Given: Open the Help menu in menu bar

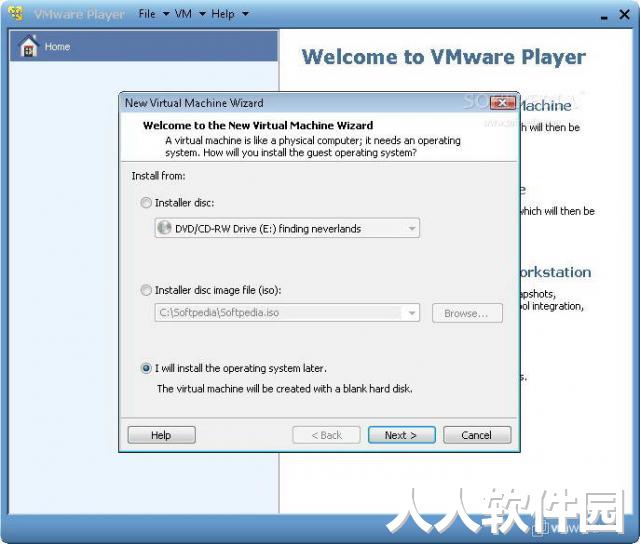Looking at the screenshot, I should [x=230, y=14].
